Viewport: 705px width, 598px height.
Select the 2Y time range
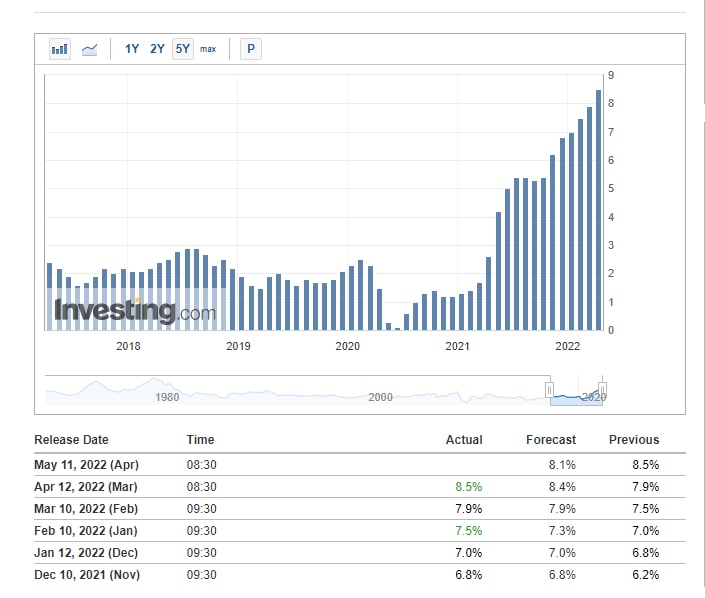pyautogui.click(x=157, y=49)
